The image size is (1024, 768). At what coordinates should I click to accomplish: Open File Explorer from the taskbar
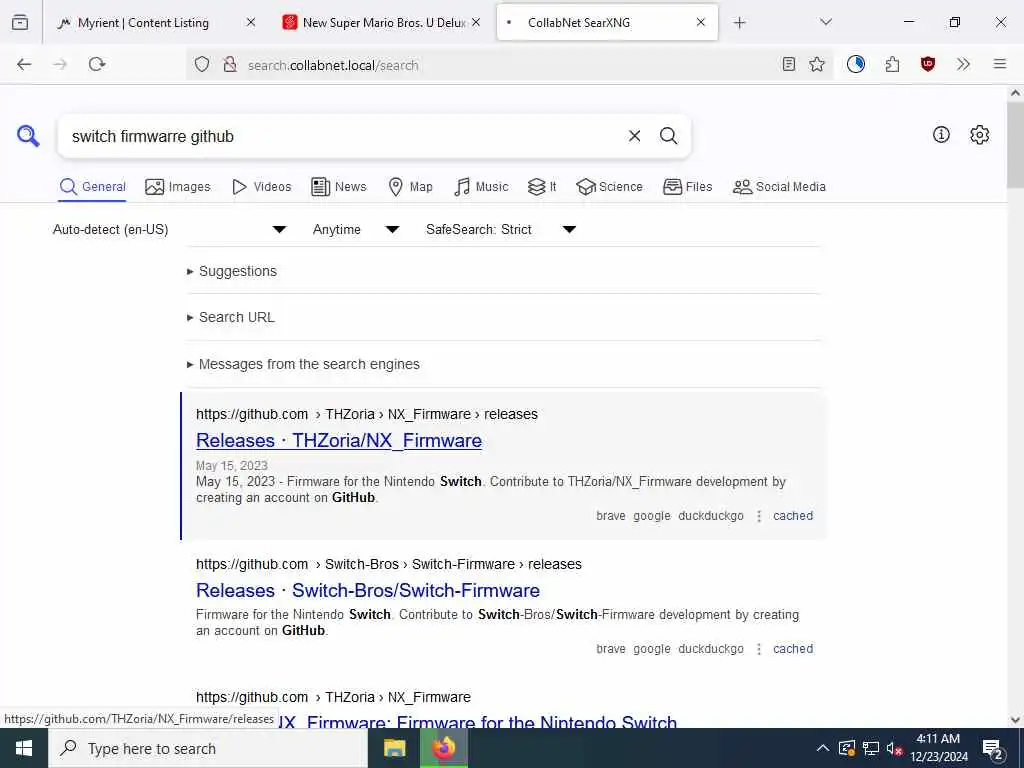coord(394,748)
